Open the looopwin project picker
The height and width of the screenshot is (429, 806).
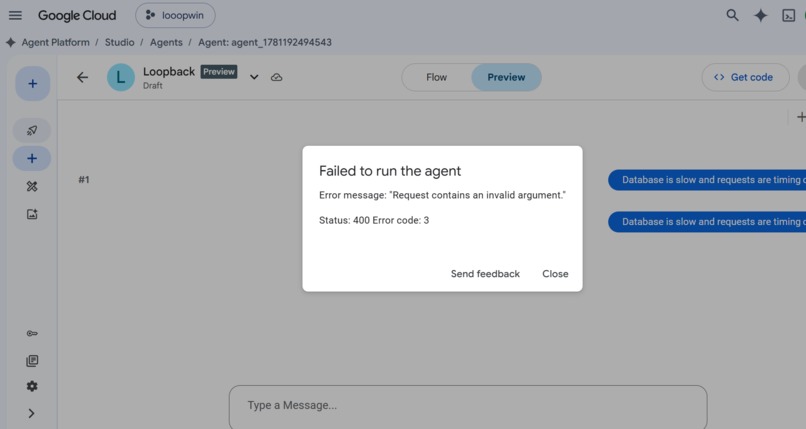click(175, 15)
